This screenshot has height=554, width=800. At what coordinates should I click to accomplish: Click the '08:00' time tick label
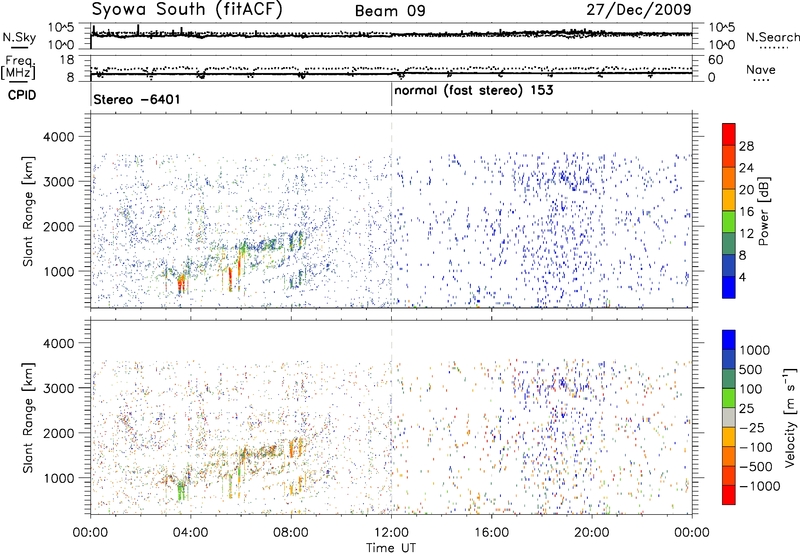click(x=291, y=533)
